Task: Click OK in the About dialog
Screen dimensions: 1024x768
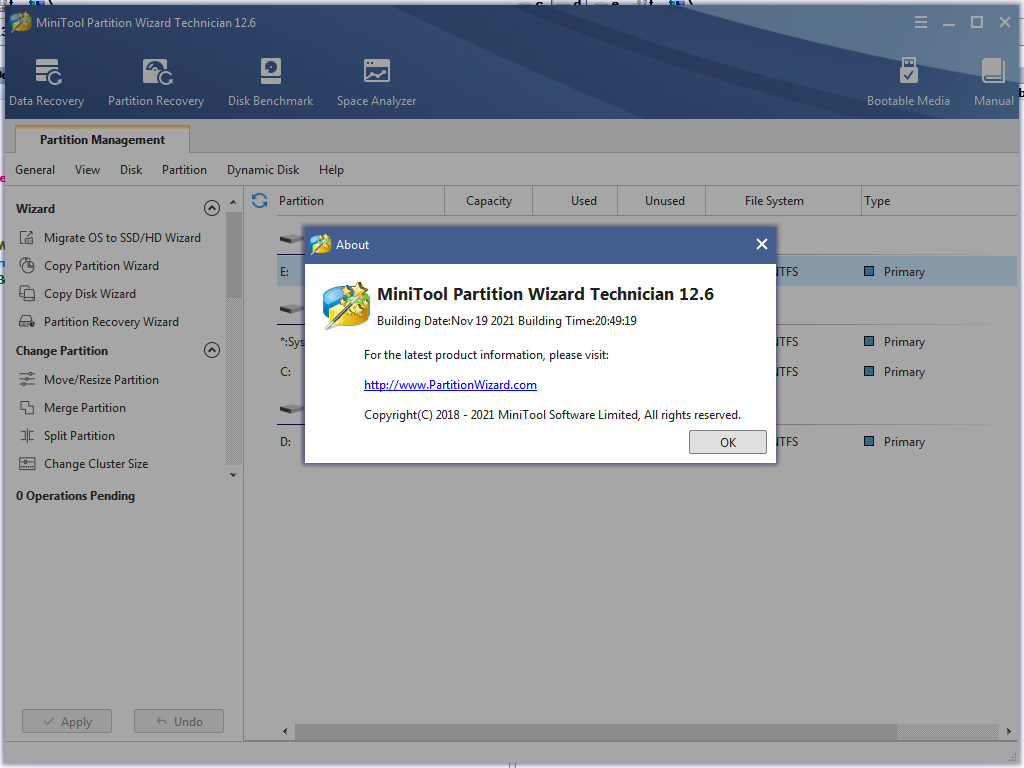Action: tap(728, 442)
